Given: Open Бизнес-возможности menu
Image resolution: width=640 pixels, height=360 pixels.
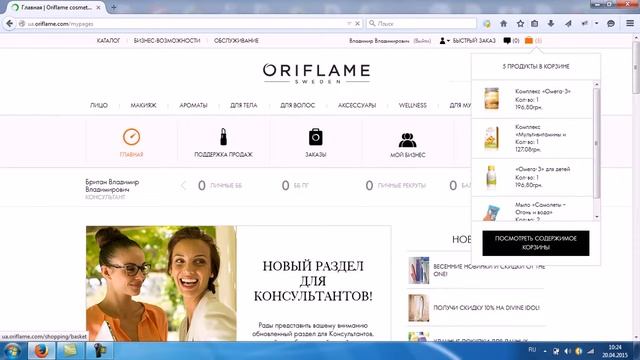Looking at the screenshot, I should point(167,40).
